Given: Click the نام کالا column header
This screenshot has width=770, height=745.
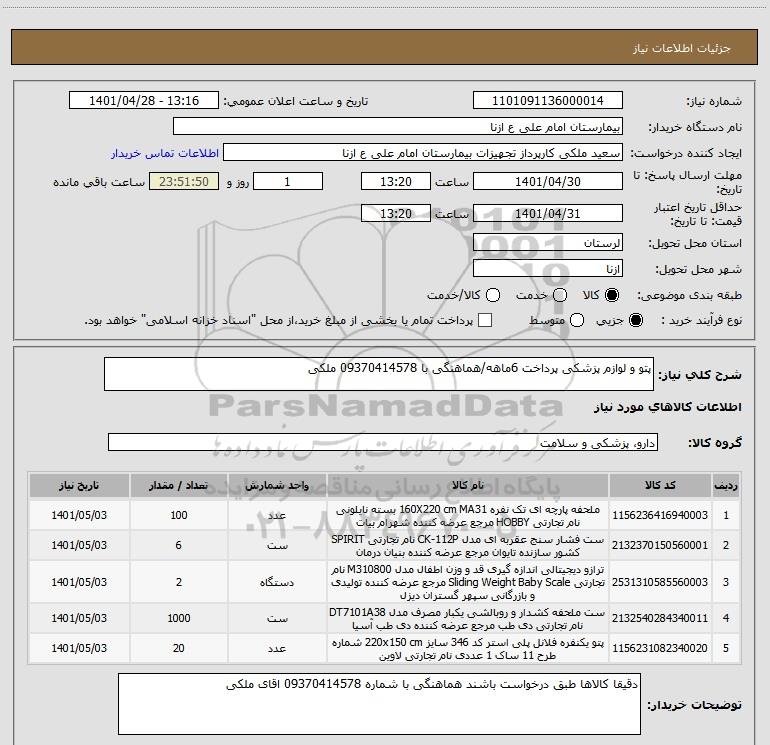Looking at the screenshot, I should point(468,486).
